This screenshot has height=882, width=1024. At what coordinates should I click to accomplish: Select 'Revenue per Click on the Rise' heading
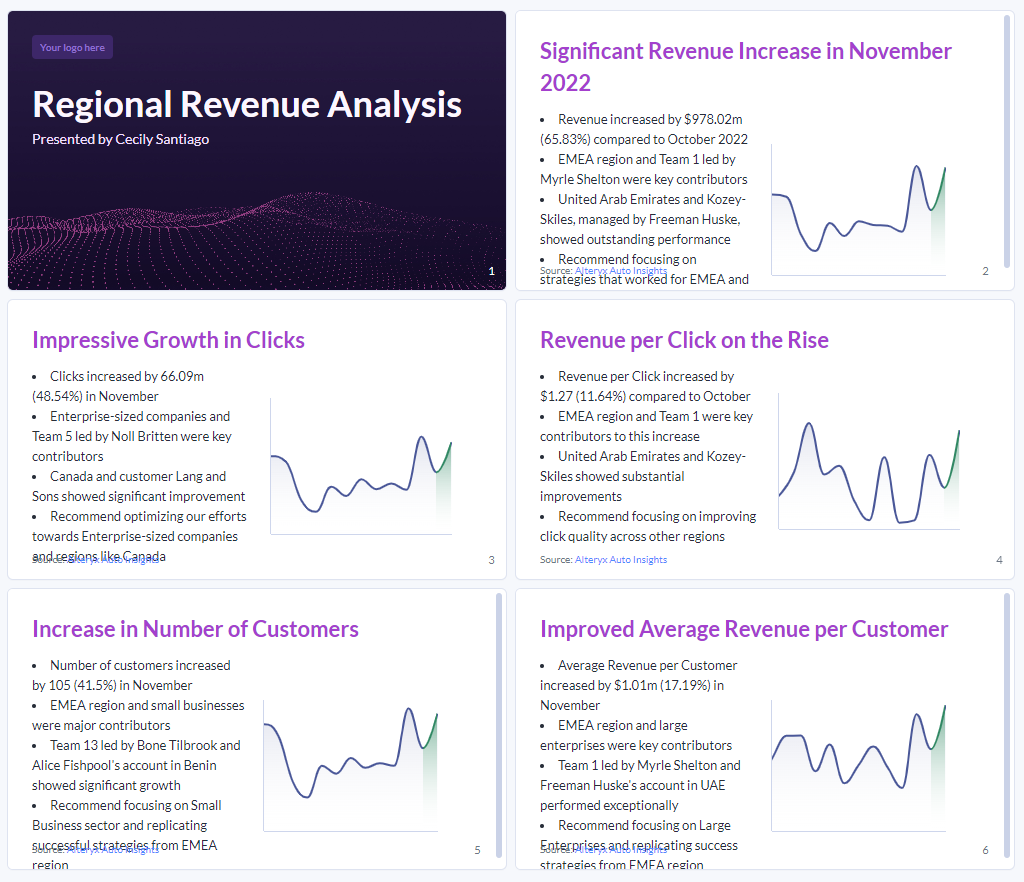684,340
